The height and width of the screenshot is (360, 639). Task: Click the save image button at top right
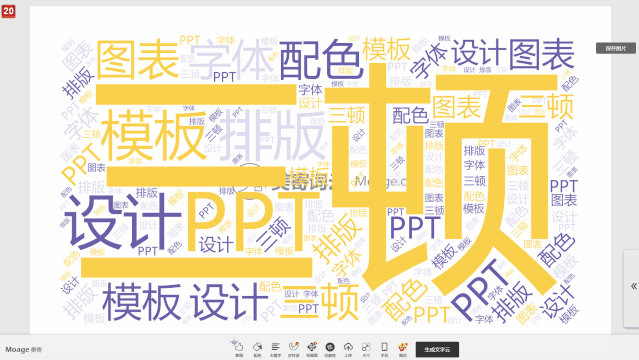pos(616,48)
